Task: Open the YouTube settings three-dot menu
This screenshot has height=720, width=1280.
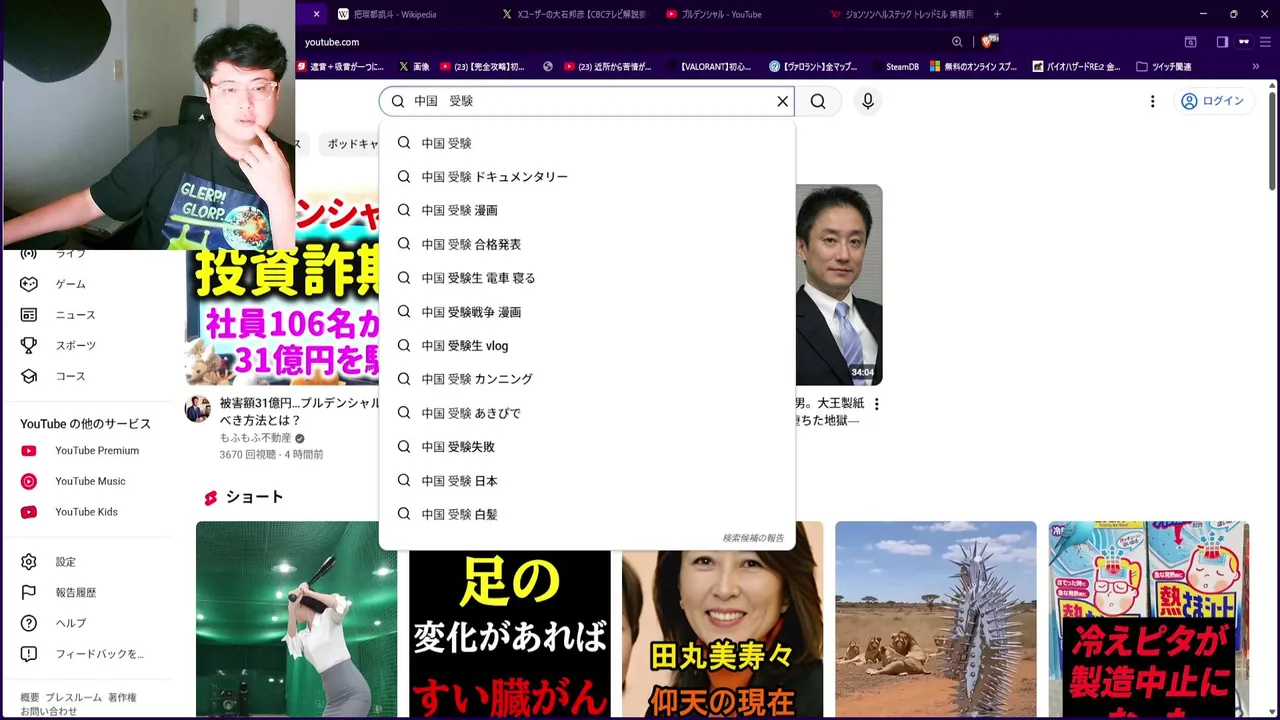Action: click(x=1152, y=101)
